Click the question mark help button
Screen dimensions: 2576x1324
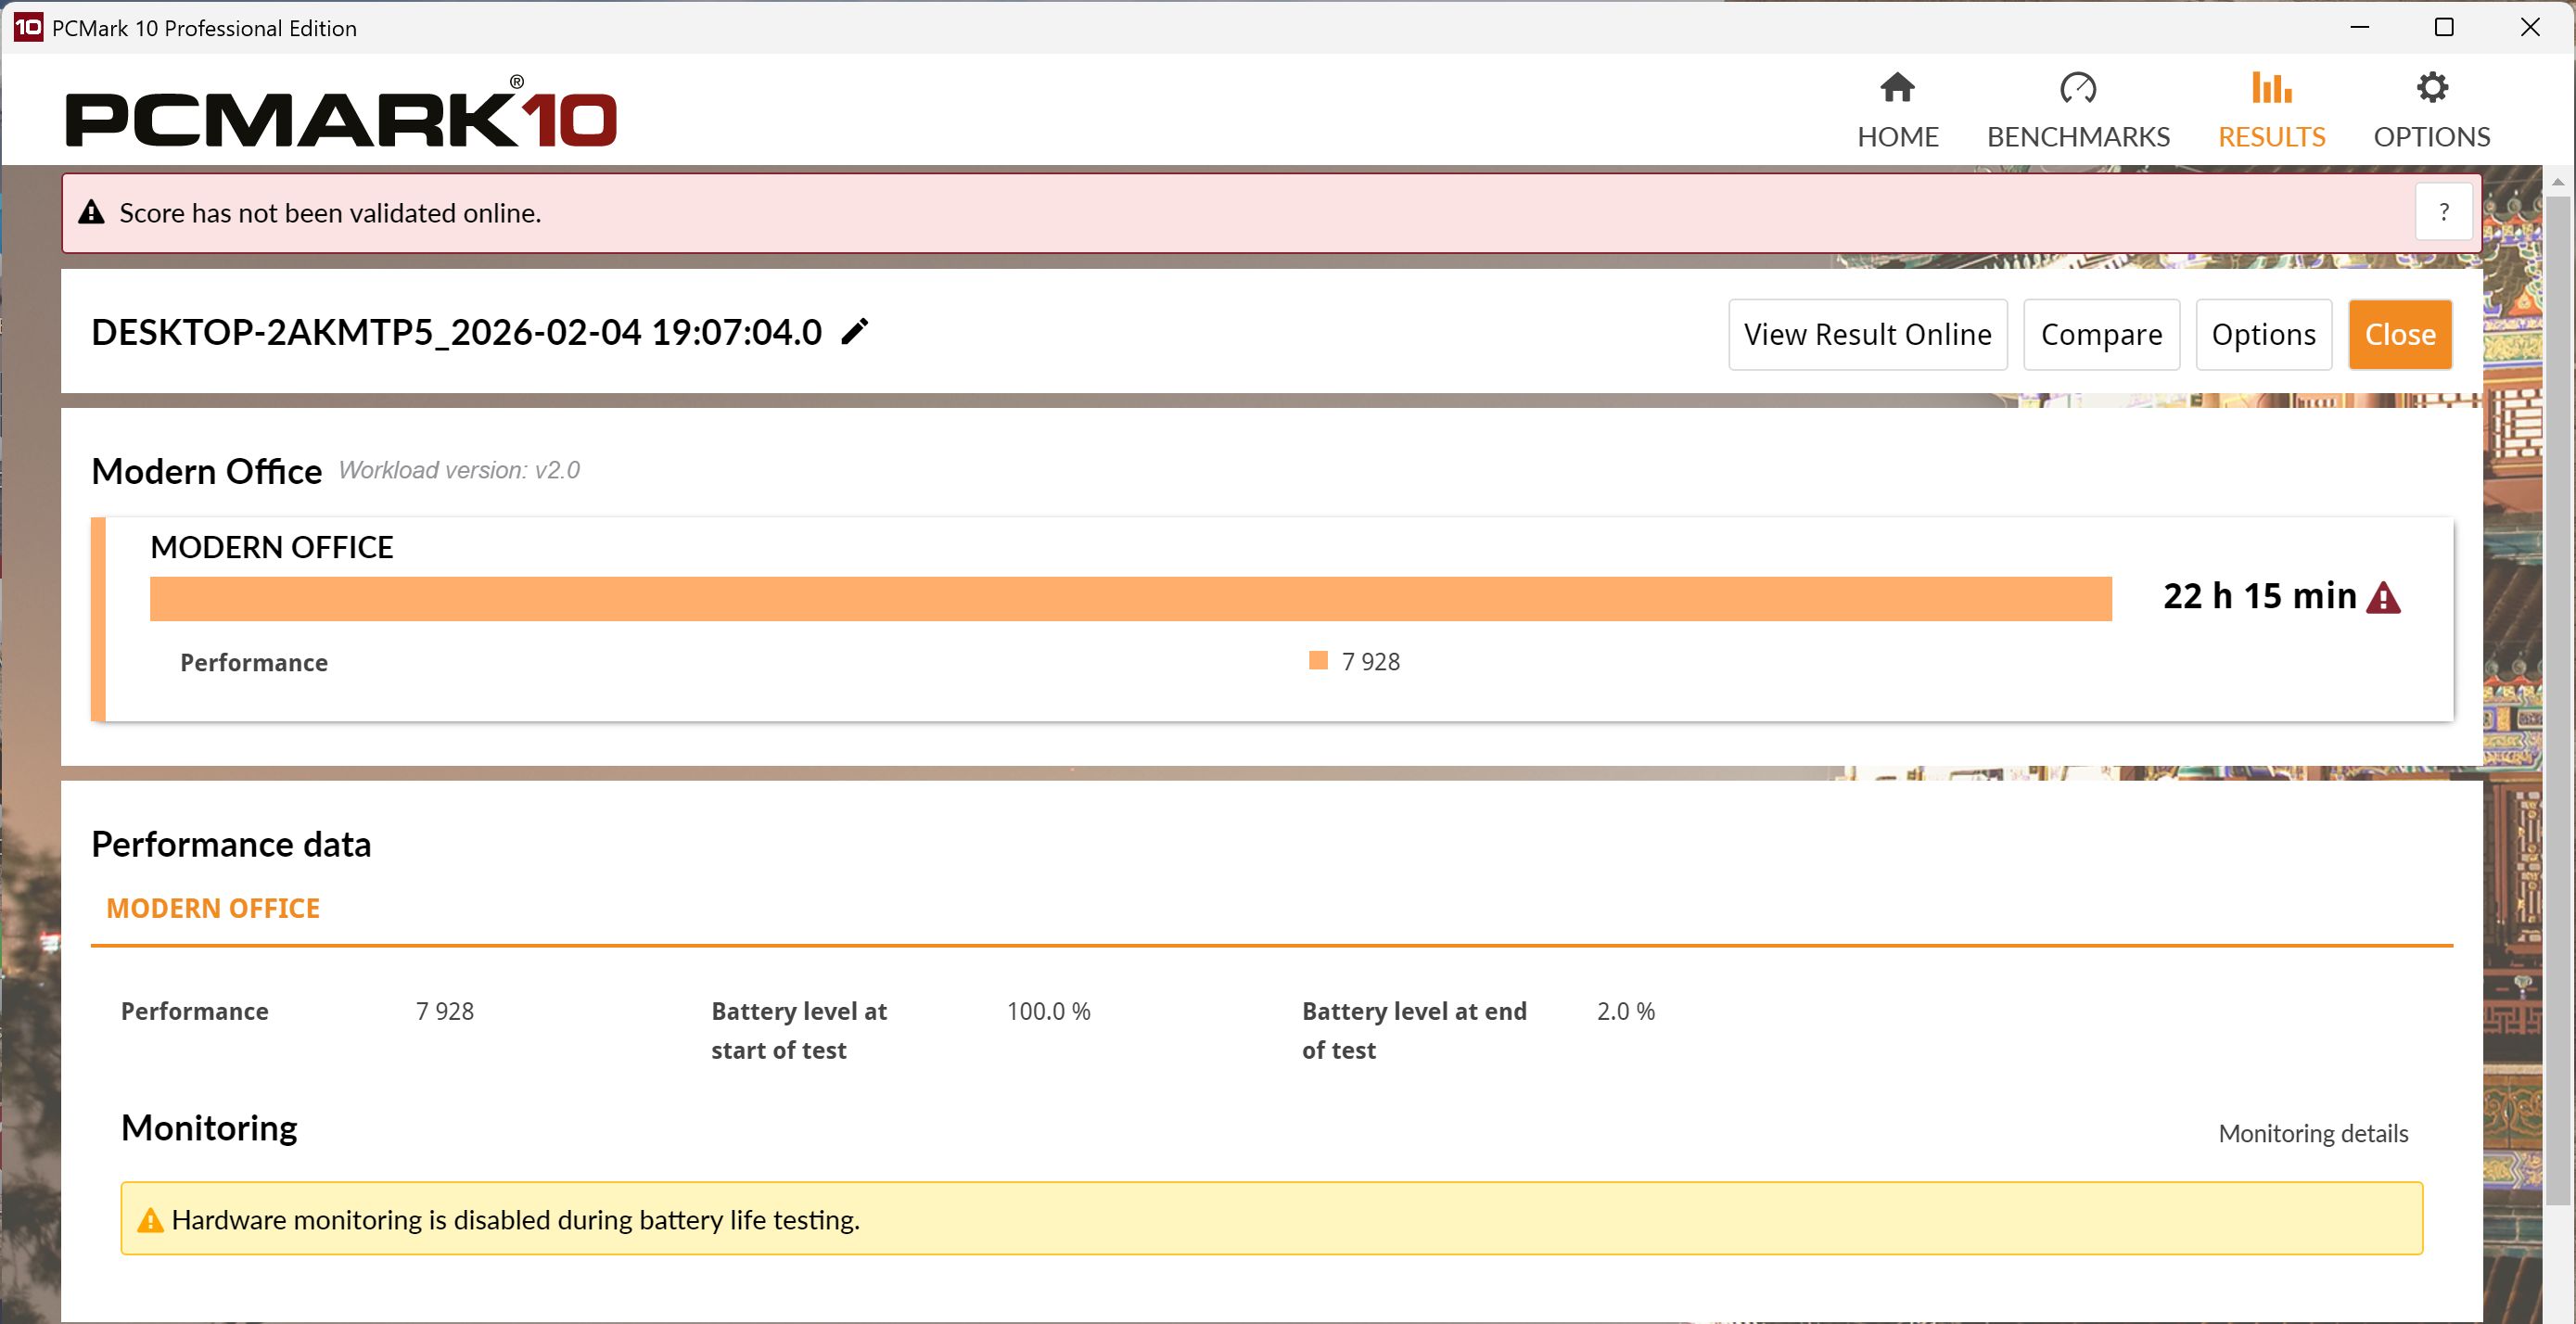click(2443, 212)
